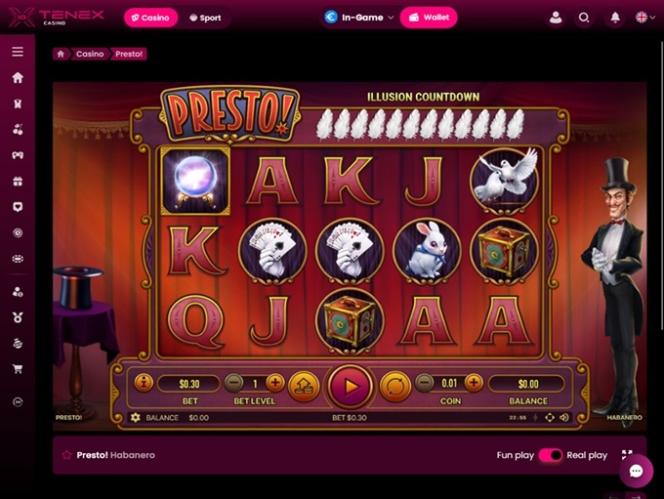Open the live chat bubble

(636, 471)
